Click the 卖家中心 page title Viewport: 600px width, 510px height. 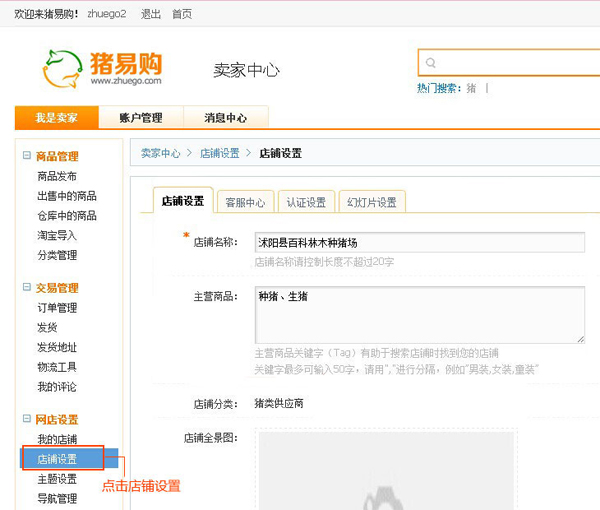246,70
